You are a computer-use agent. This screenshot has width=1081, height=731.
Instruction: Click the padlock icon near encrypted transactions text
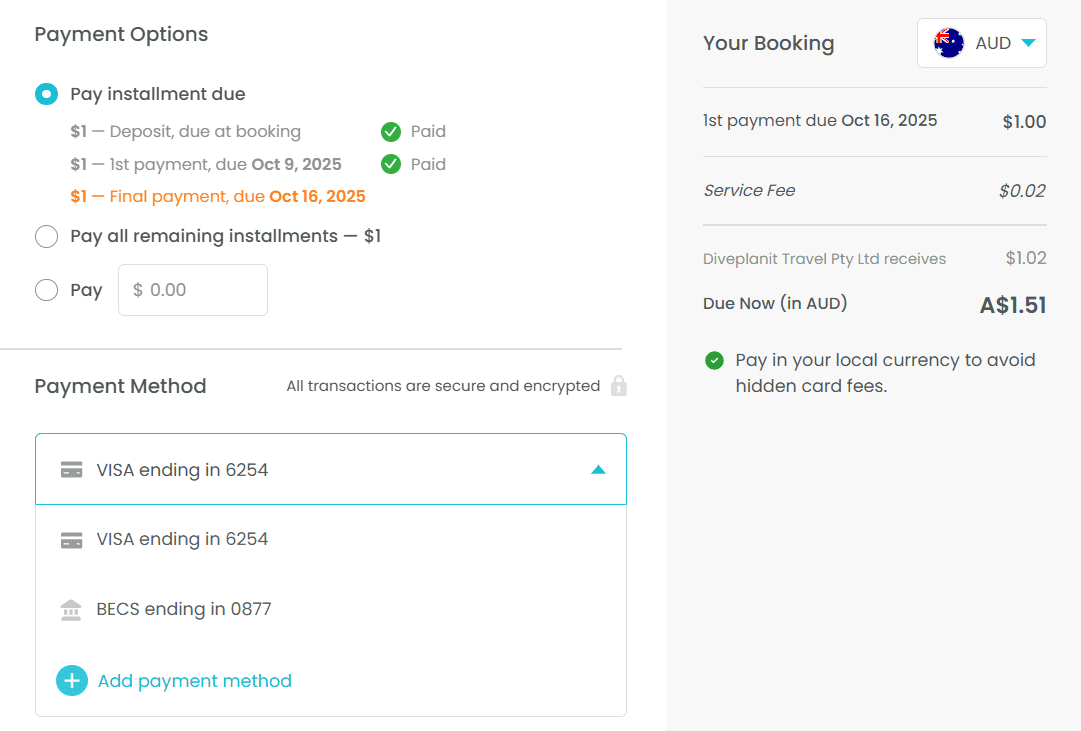tap(618, 385)
